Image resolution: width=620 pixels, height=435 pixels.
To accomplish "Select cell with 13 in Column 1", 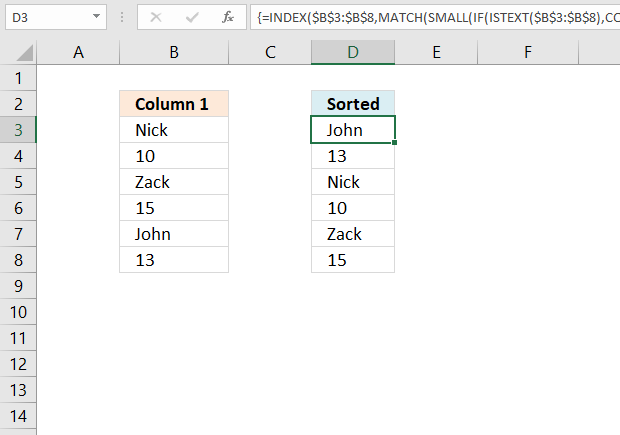I will [x=174, y=260].
